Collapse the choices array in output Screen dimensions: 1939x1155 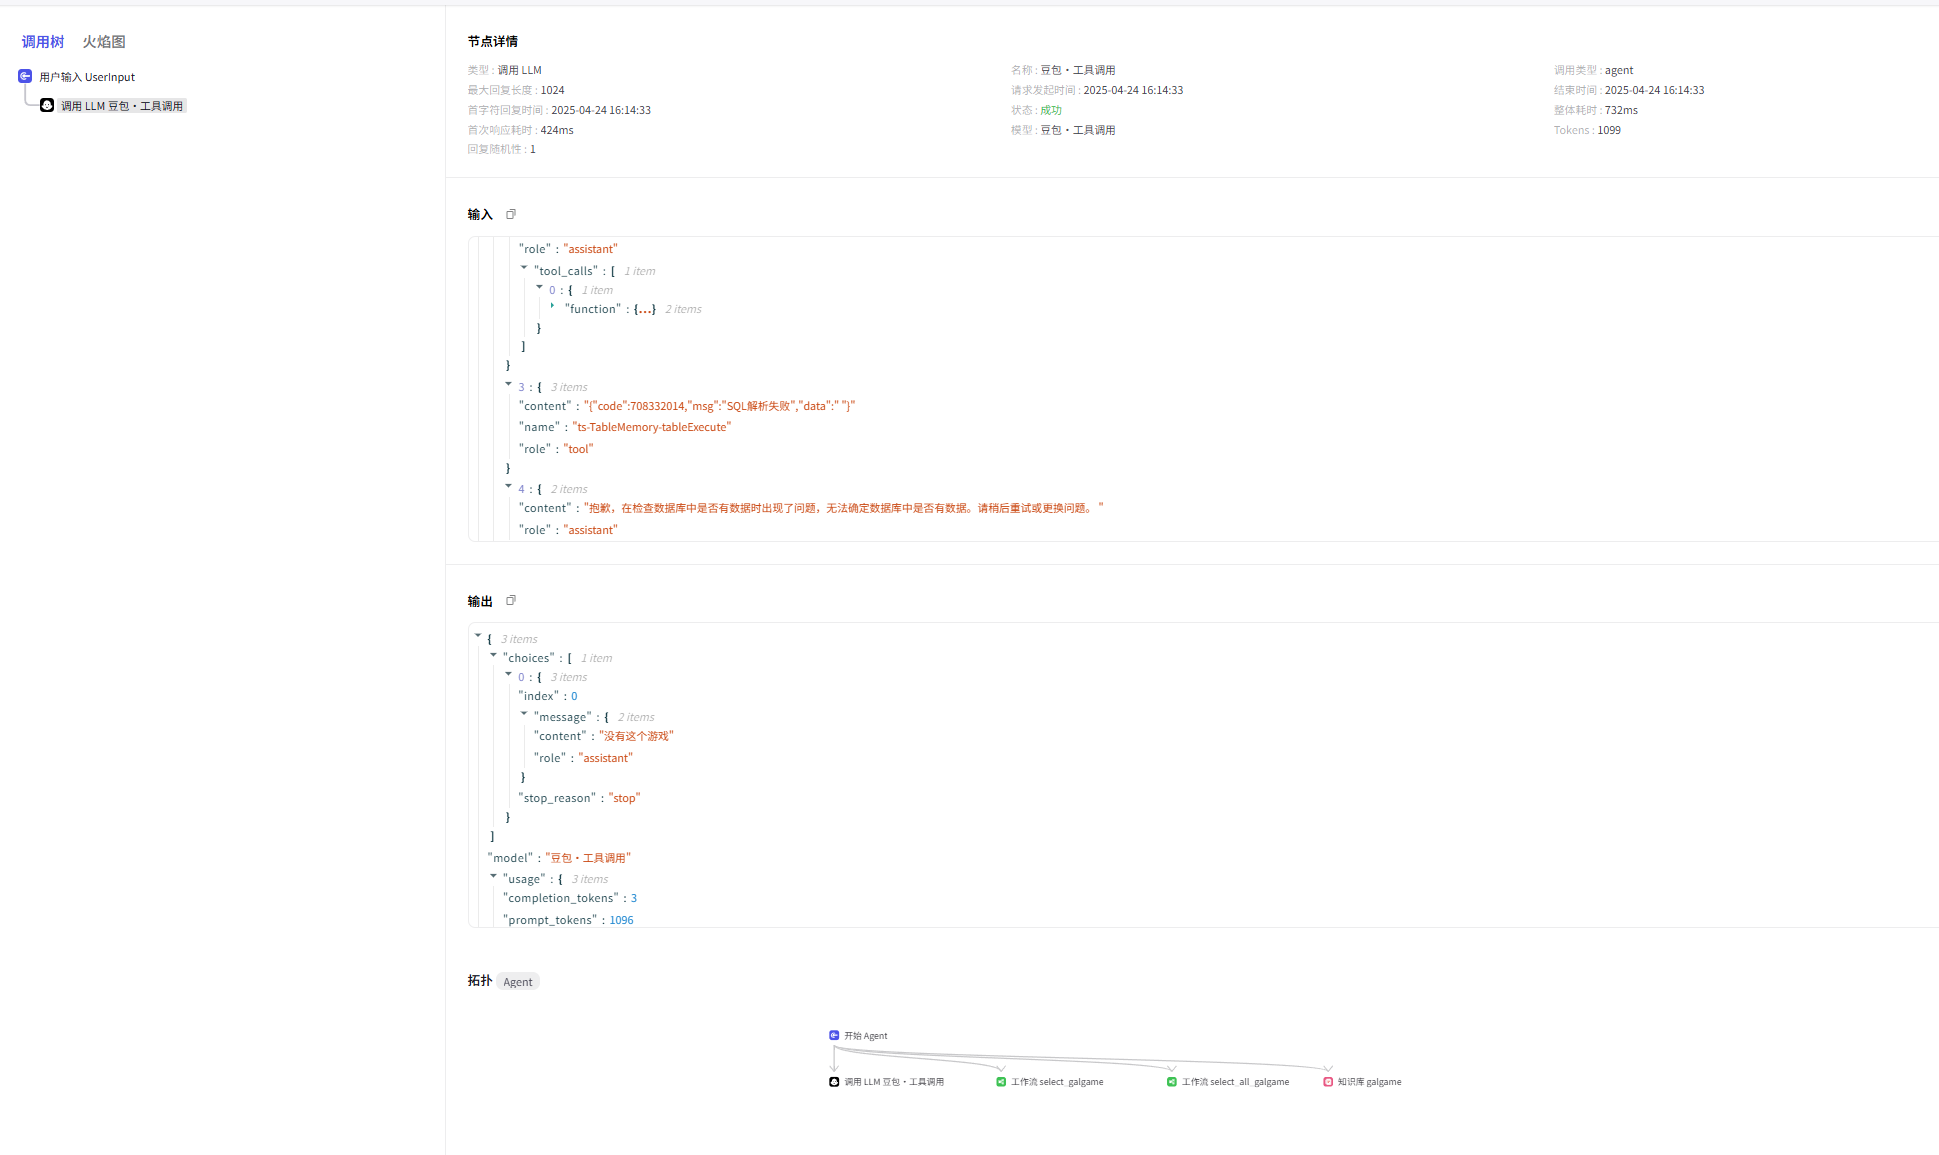tap(493, 655)
